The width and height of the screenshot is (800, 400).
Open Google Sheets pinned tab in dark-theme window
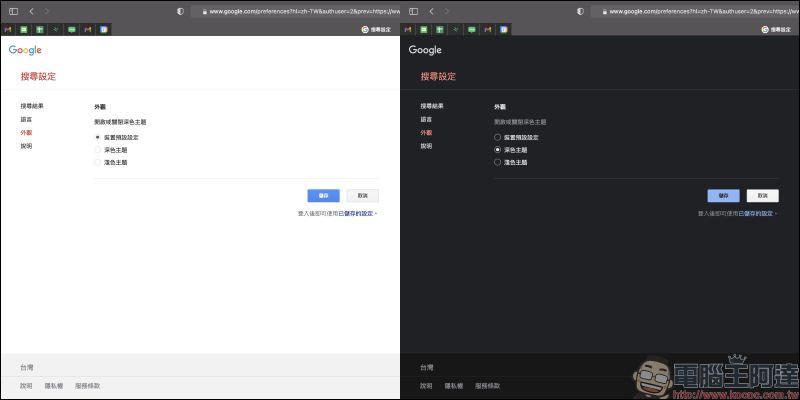(x=440, y=30)
